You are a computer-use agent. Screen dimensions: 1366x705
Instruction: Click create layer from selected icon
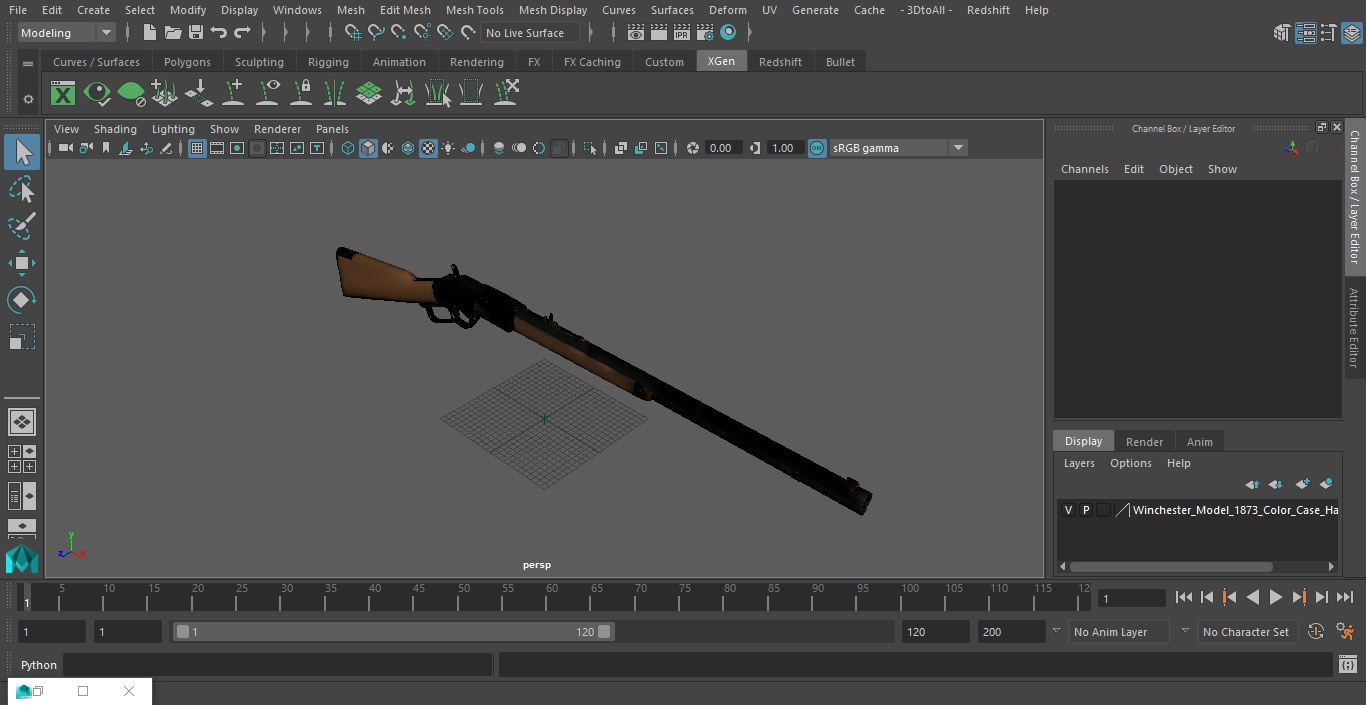1326,484
